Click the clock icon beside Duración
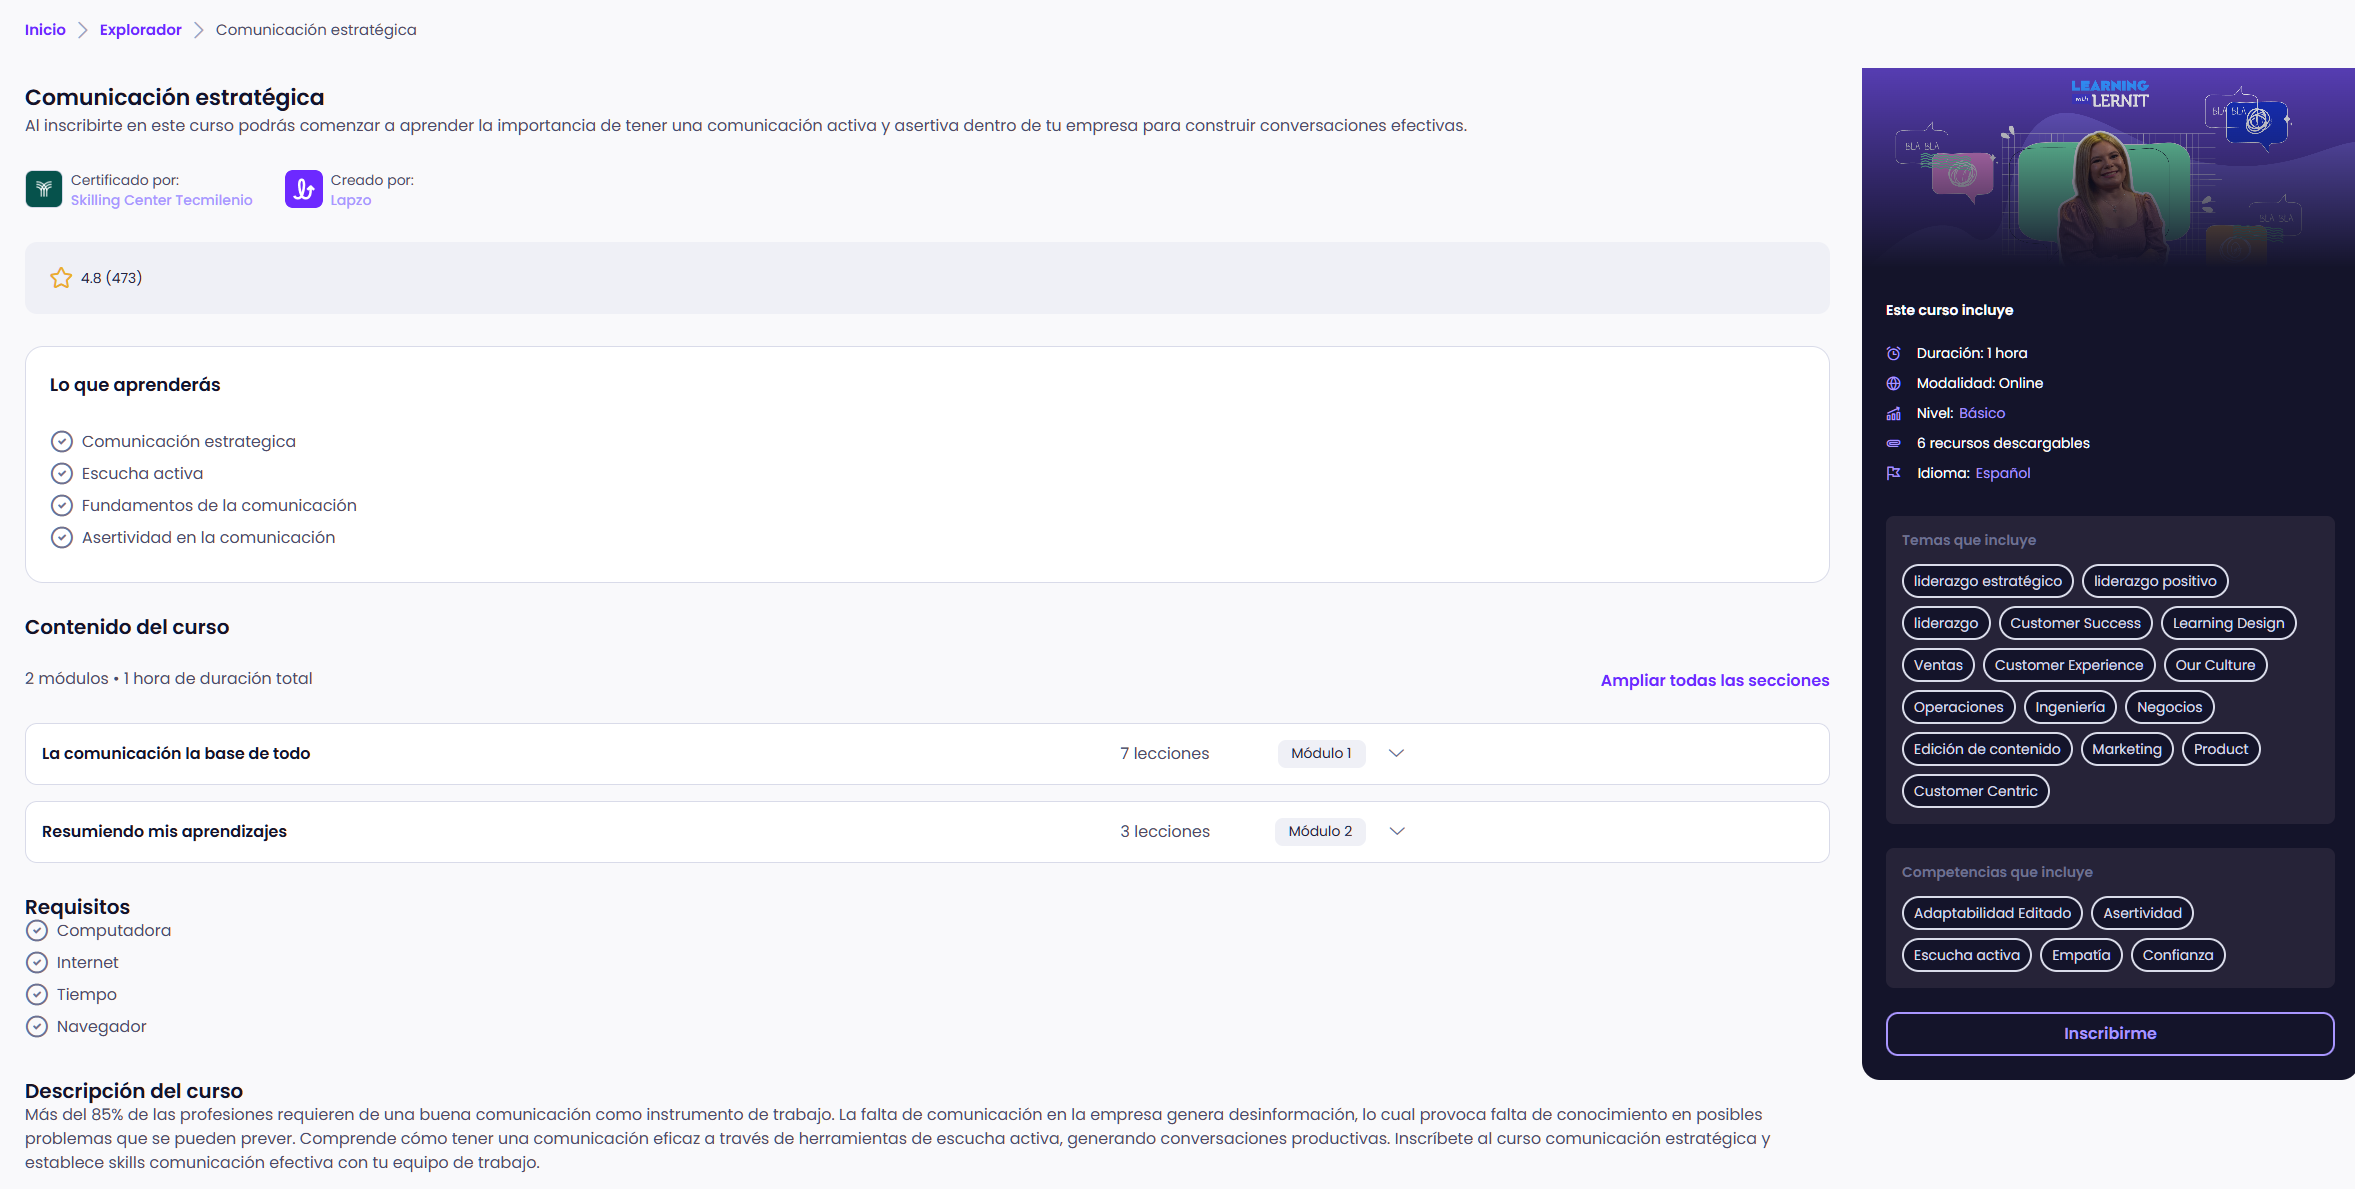Screen dimensions: 2355x1189 pyautogui.click(x=1893, y=353)
